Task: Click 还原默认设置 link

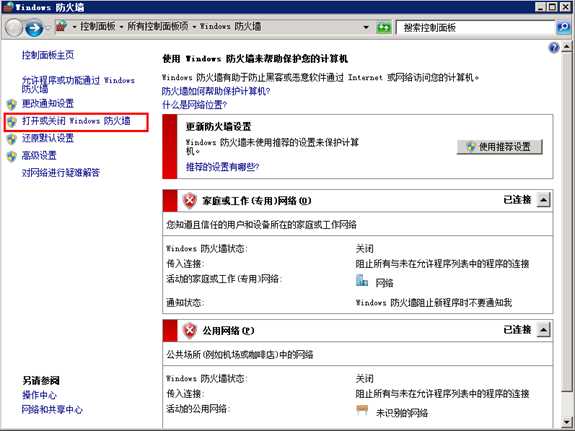Action: (48, 138)
